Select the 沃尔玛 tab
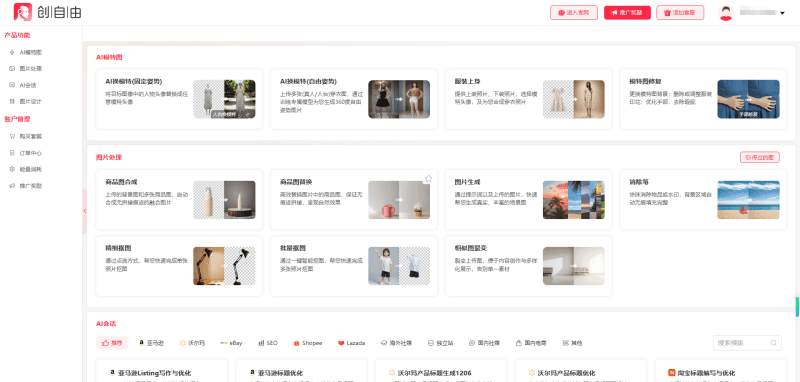The width and height of the screenshot is (800, 382). (192, 343)
